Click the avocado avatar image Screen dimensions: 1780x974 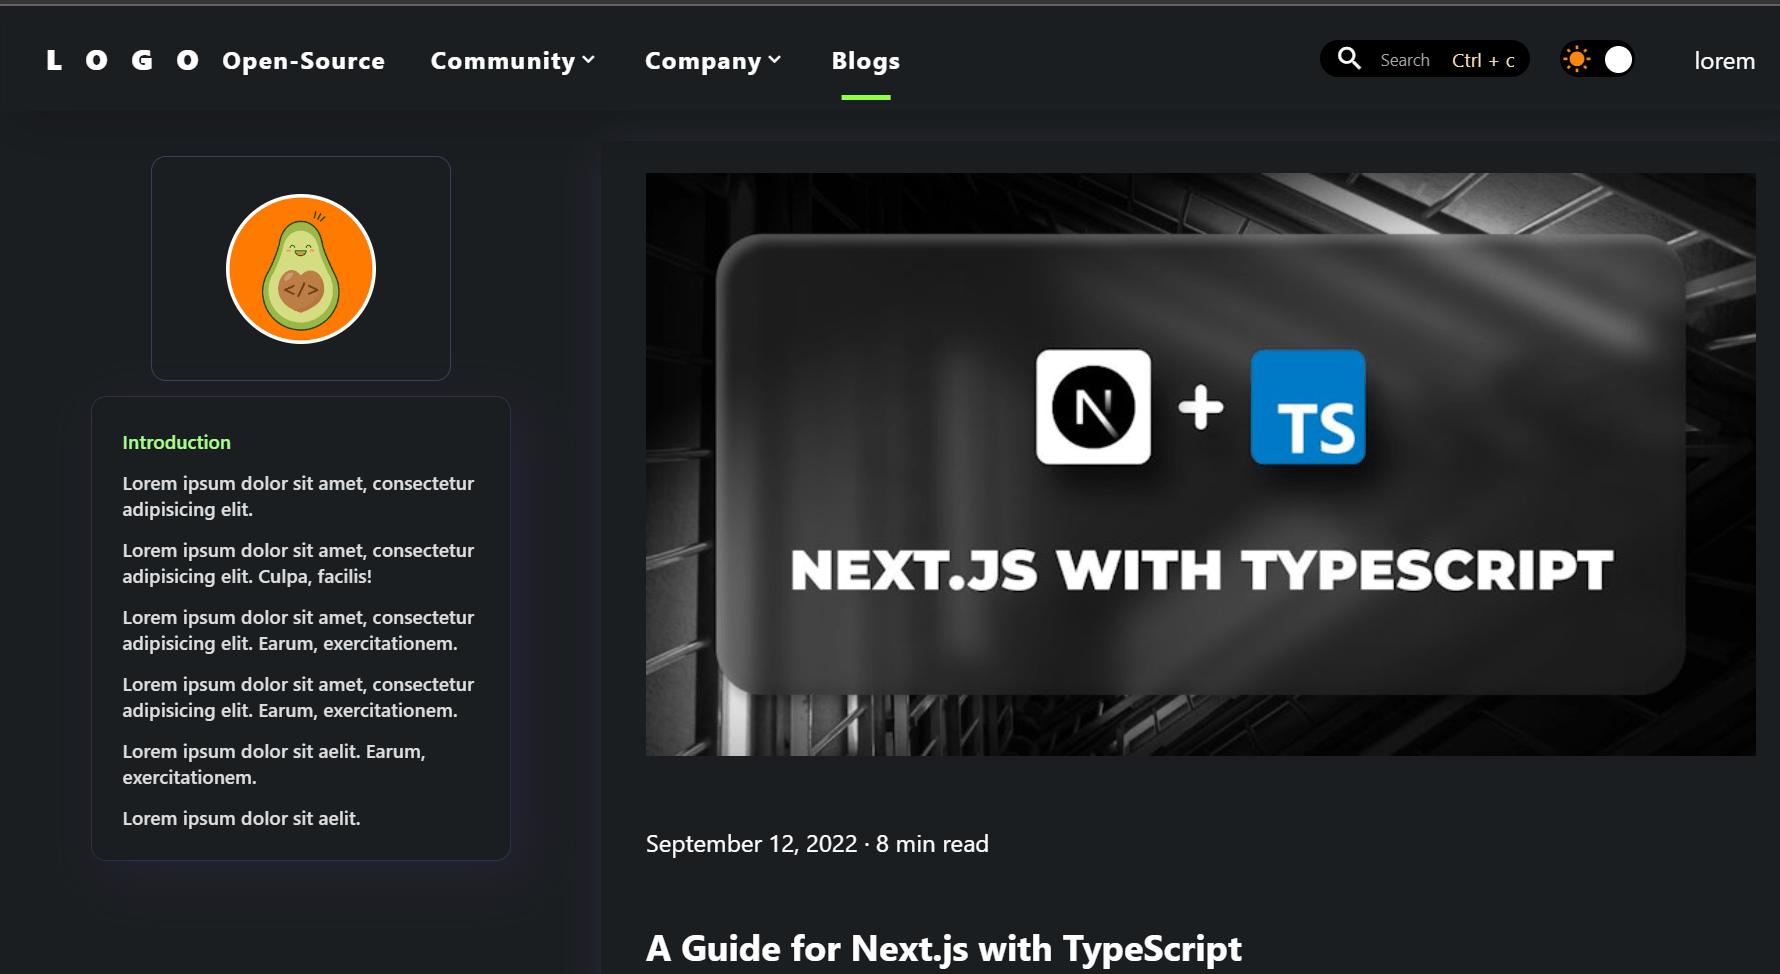point(301,268)
